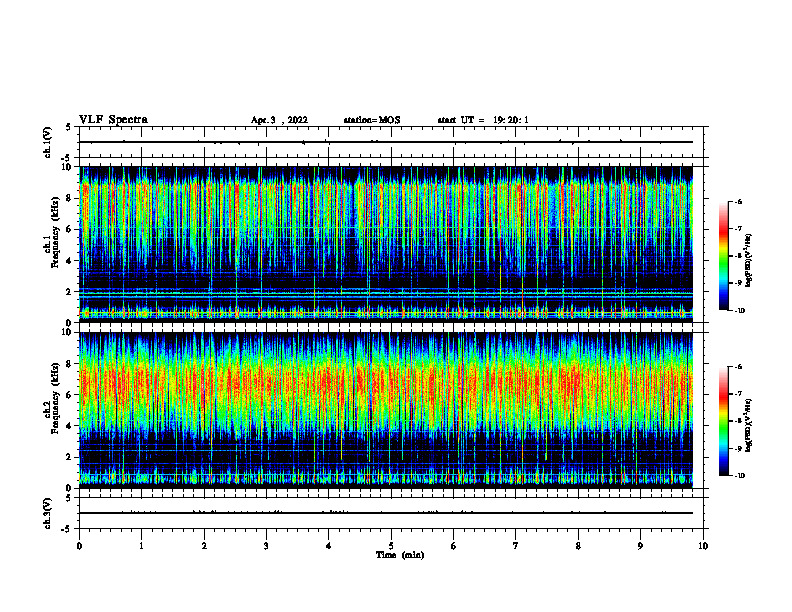Click the time axis tick label "9"

pyautogui.click(x=640, y=546)
